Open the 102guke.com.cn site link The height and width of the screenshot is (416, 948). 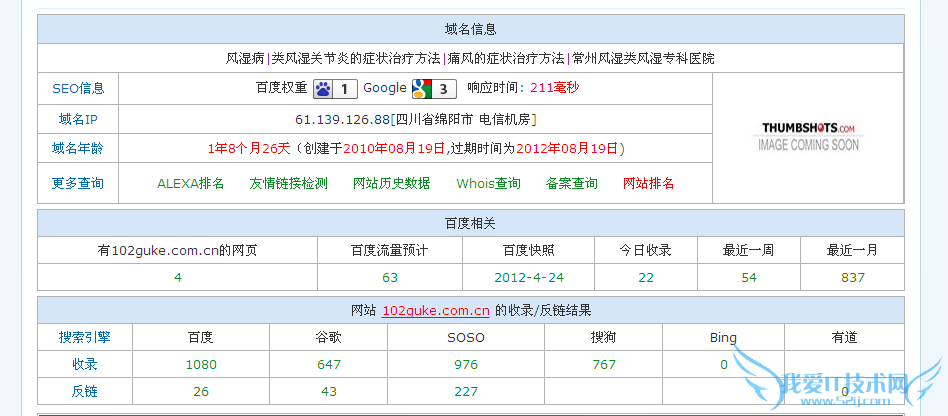point(436,311)
